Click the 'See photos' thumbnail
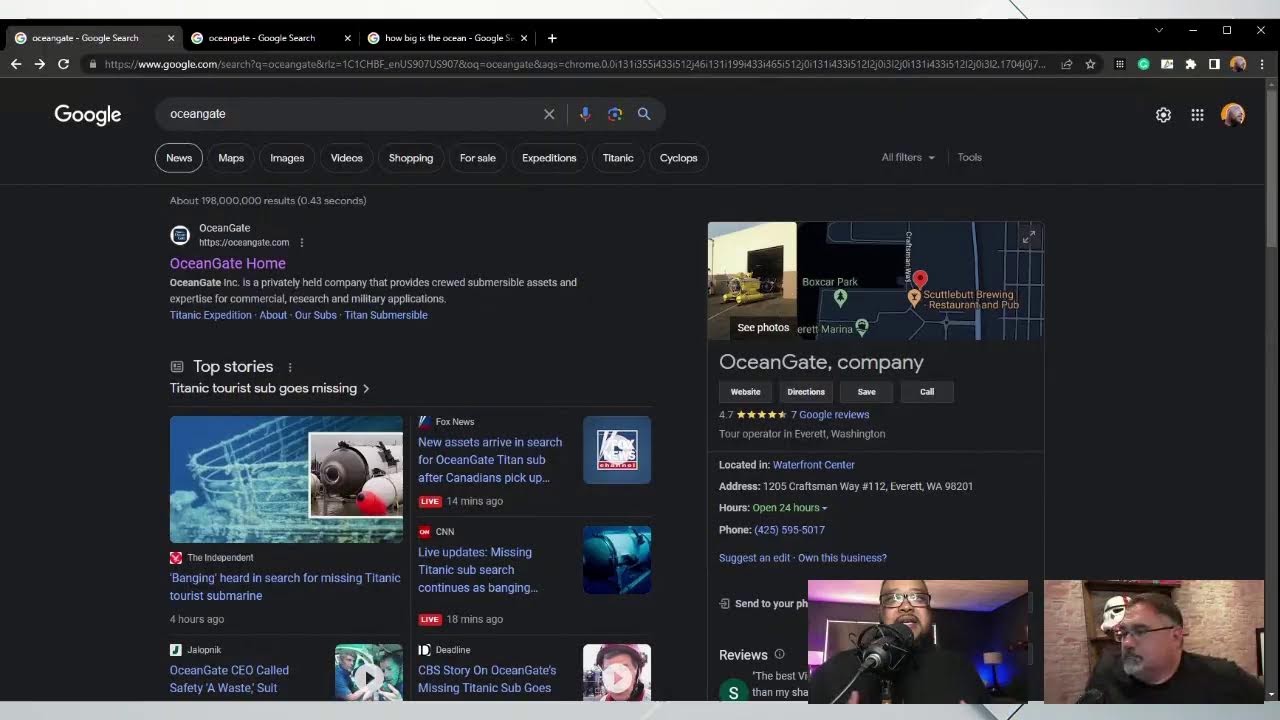Screen dimensions: 1280x720 click(753, 281)
